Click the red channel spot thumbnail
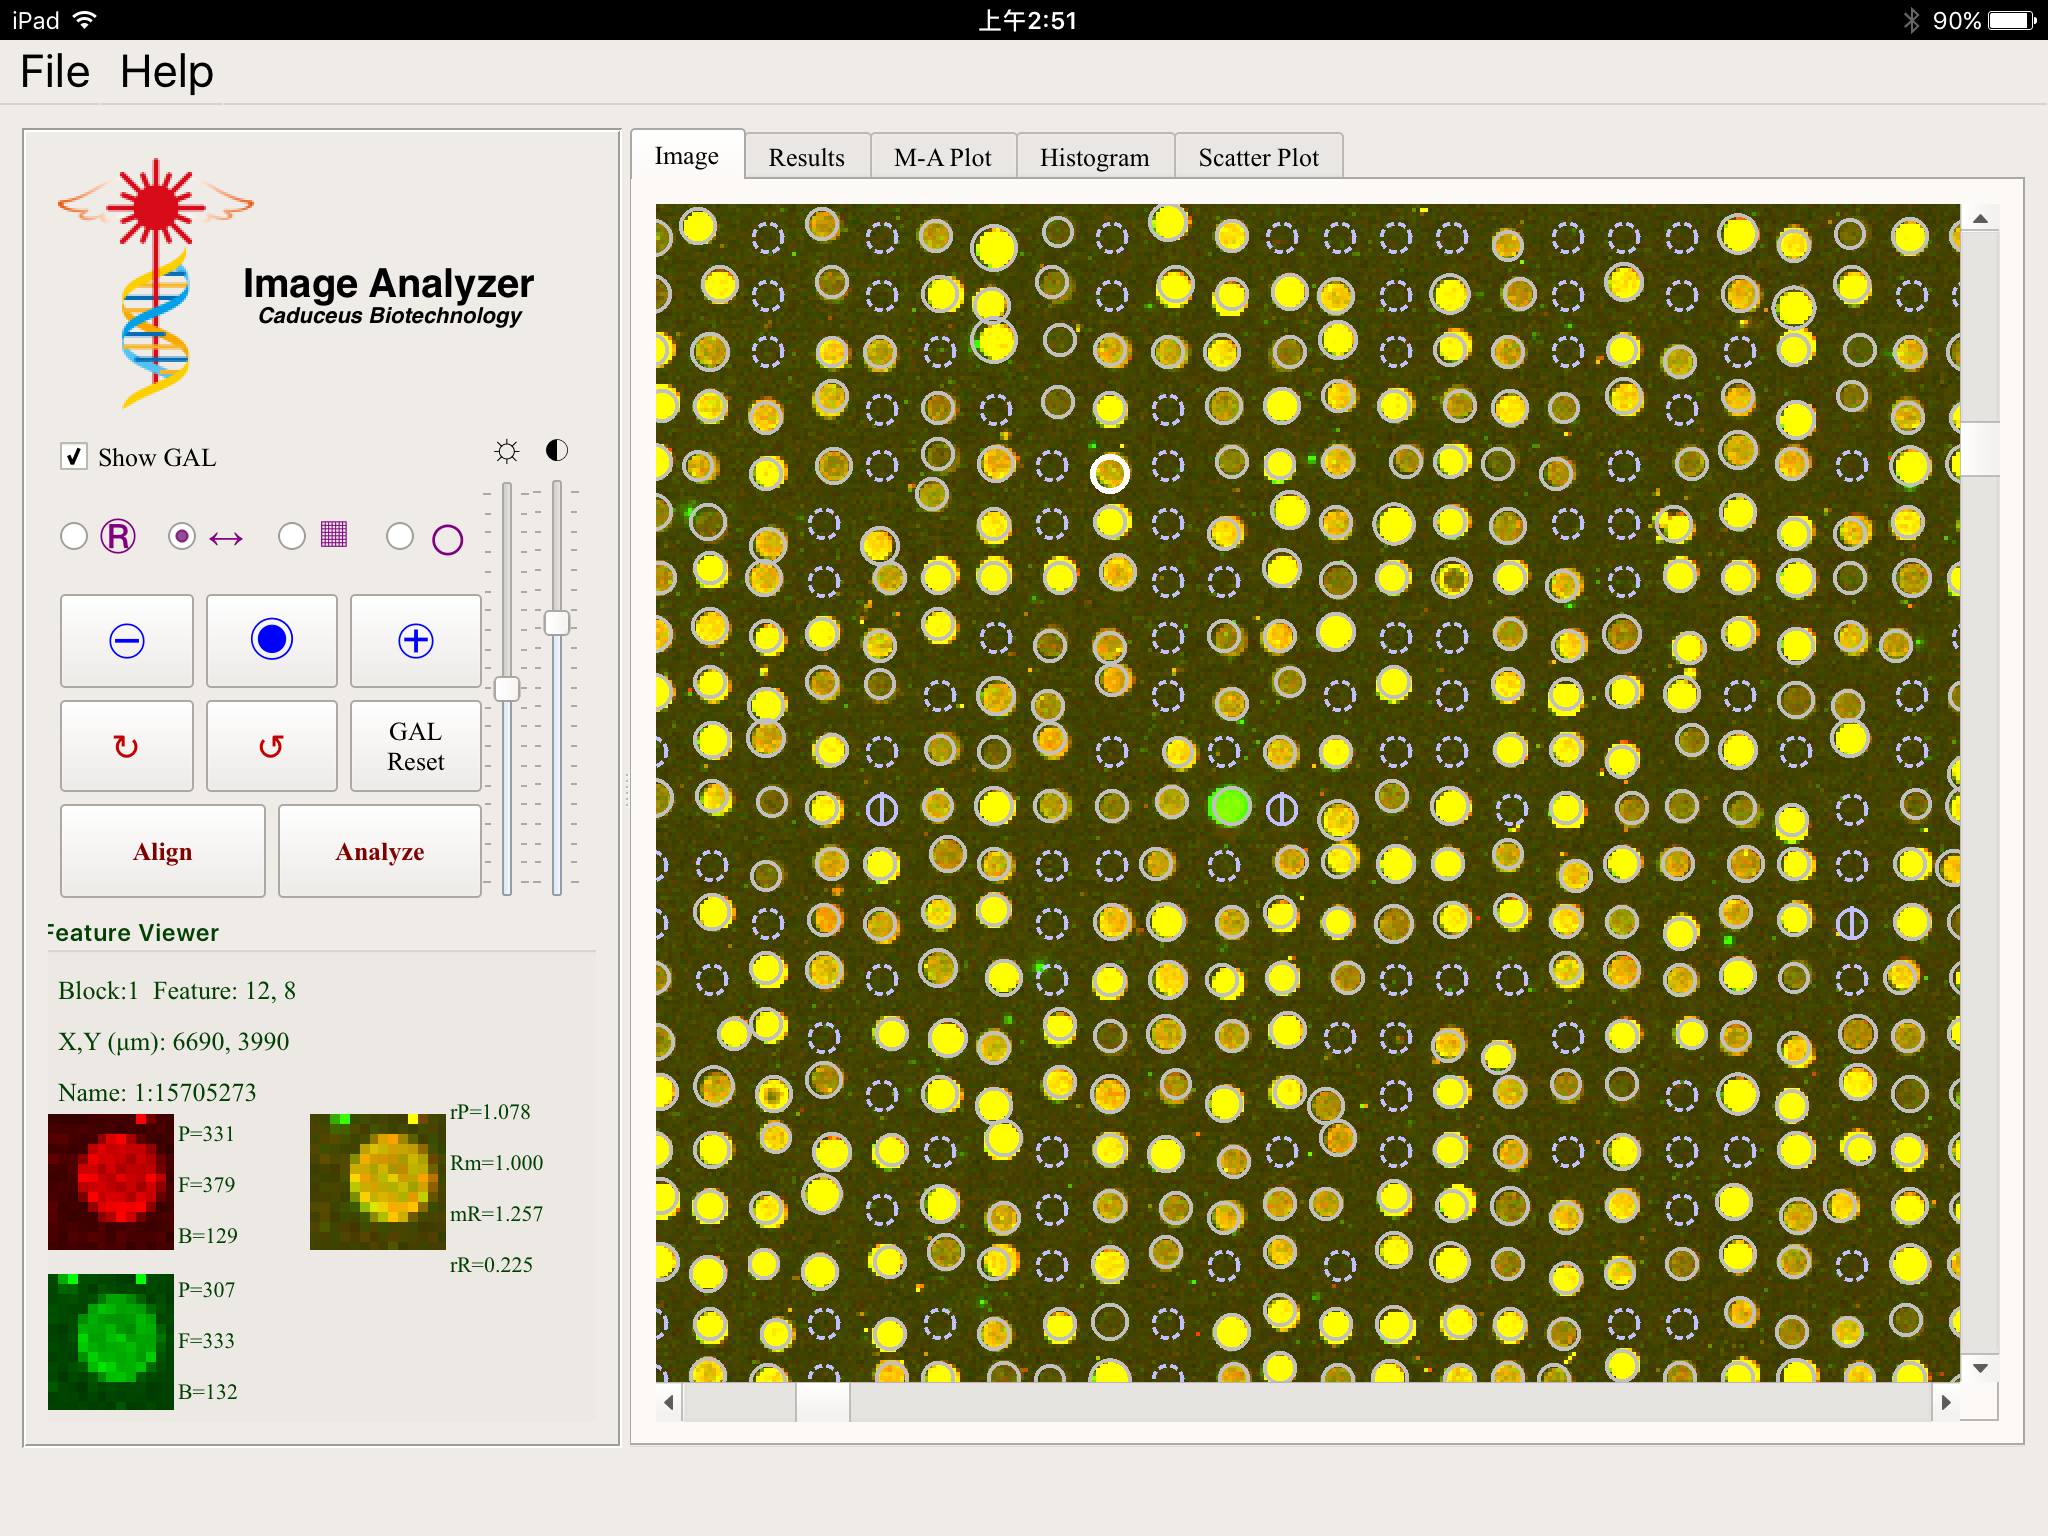This screenshot has height=1536, width=2048. pos(111,1182)
